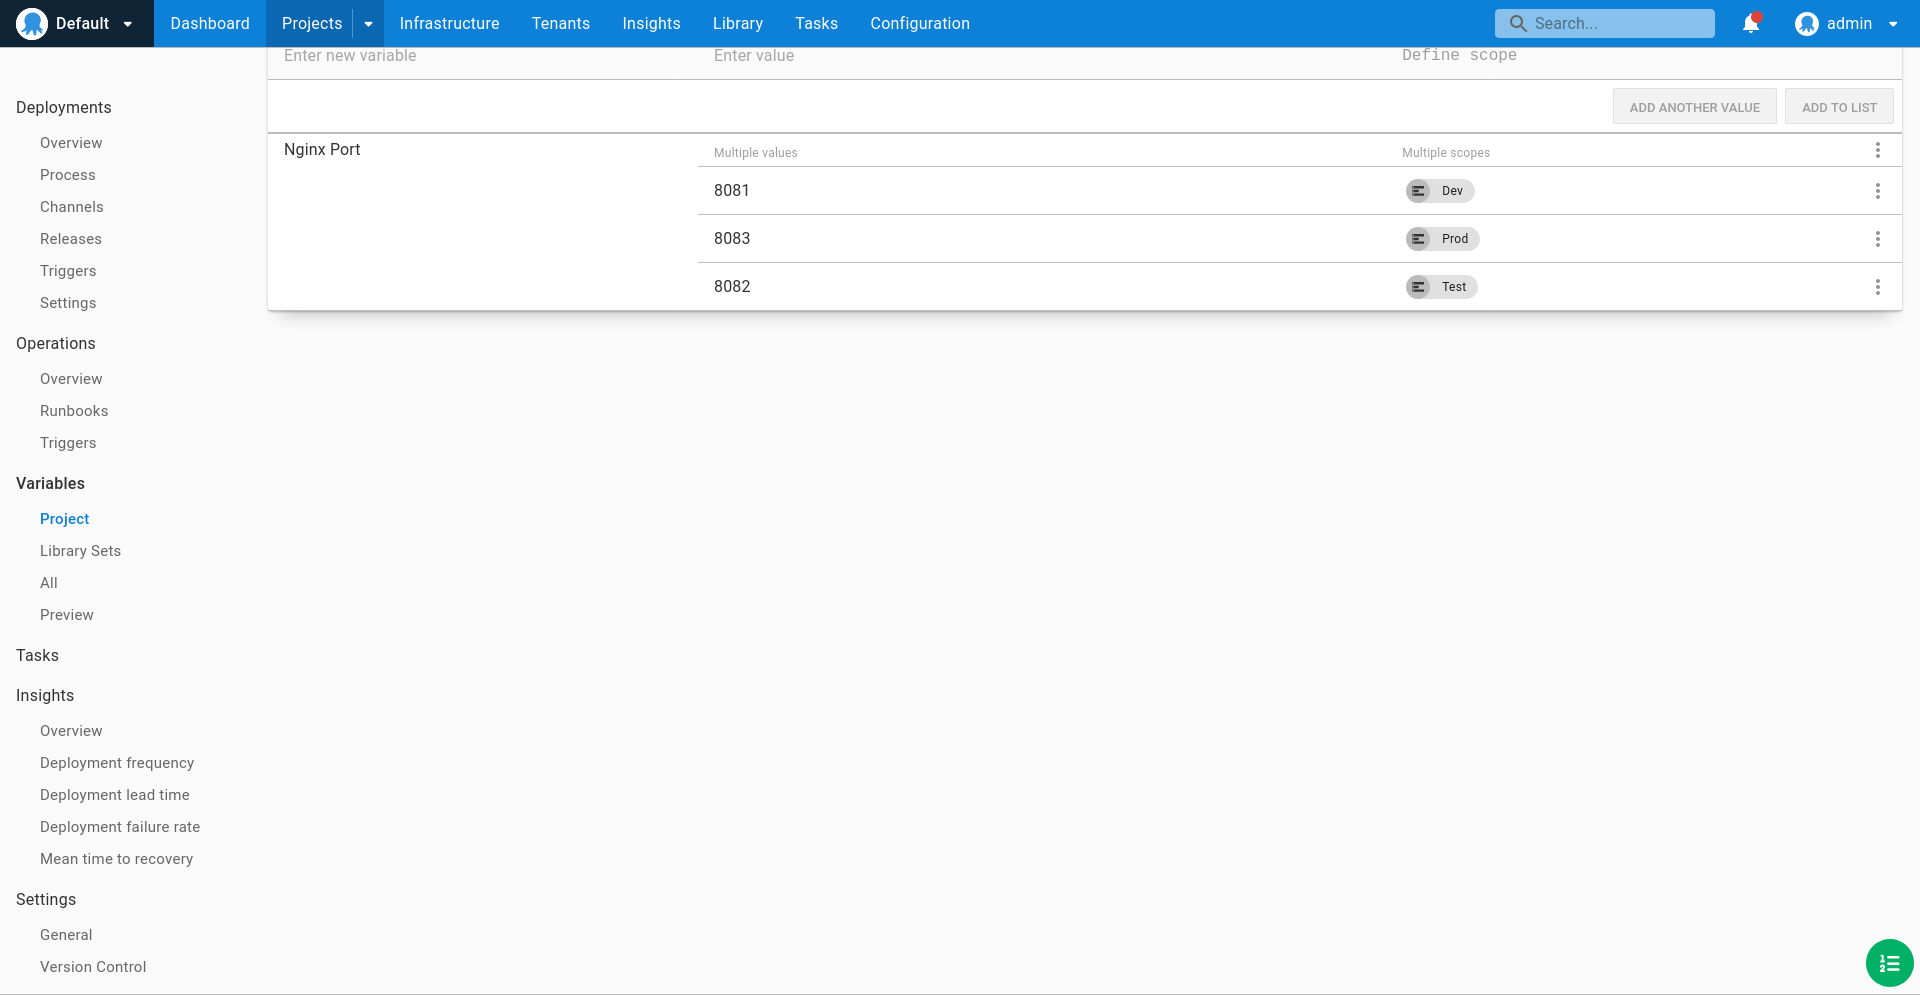The height and width of the screenshot is (995, 1920).
Task: Open the Releases sidebar link
Action: [71, 239]
